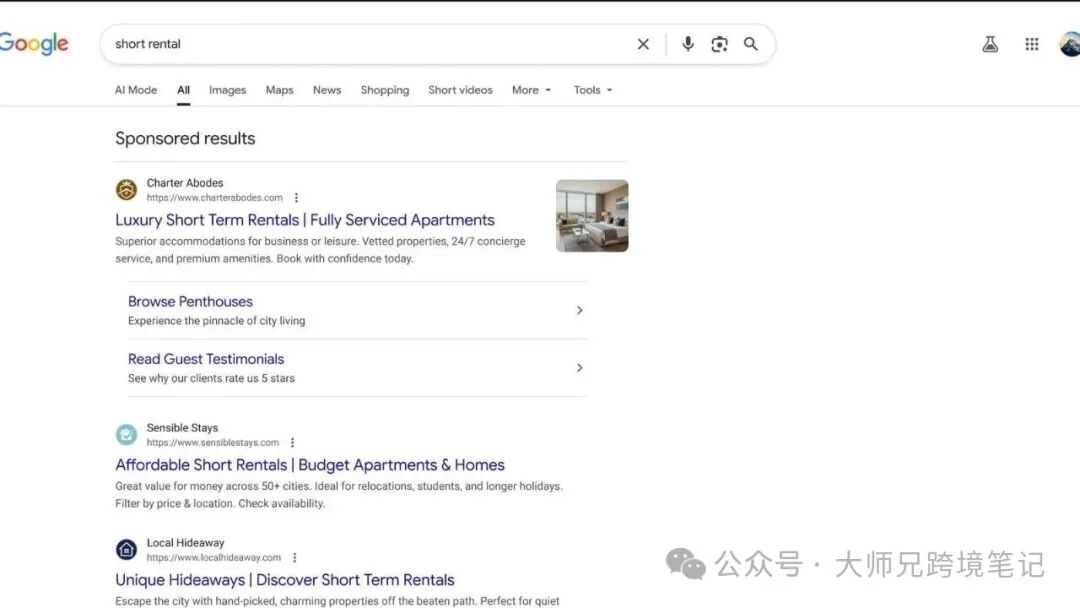
Task: Open the Read Guest Testimonials sitelink
Action: click(x=206, y=359)
